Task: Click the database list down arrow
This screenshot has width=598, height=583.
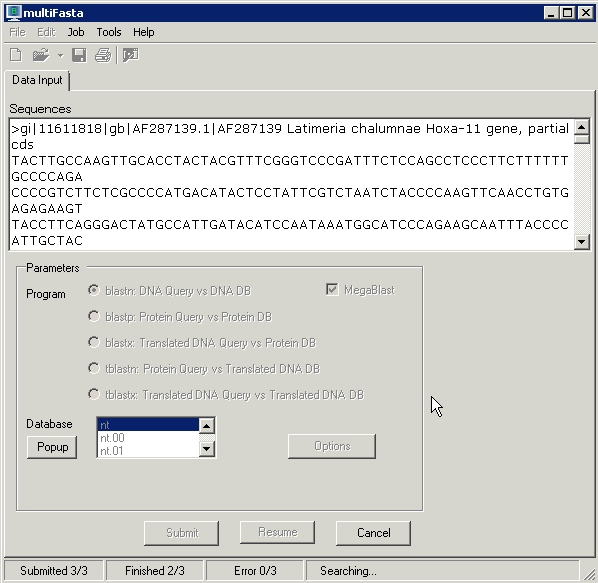Action: 207,449
